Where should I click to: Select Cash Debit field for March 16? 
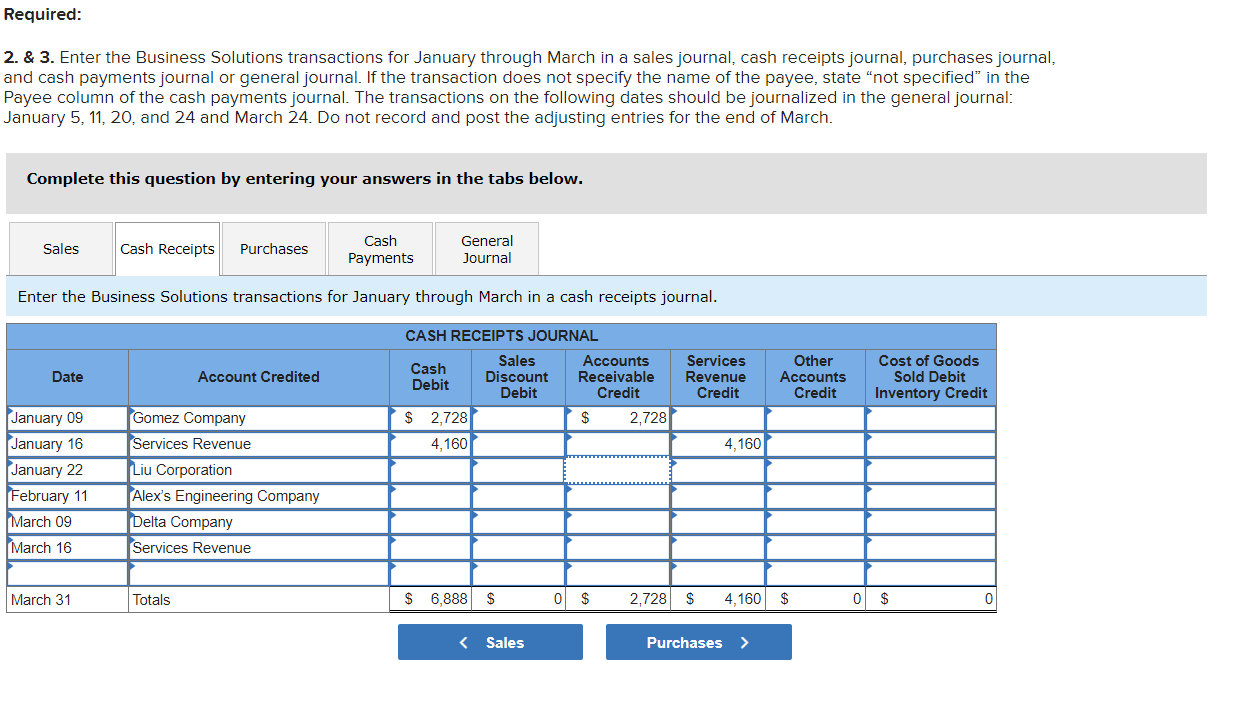pyautogui.click(x=430, y=548)
